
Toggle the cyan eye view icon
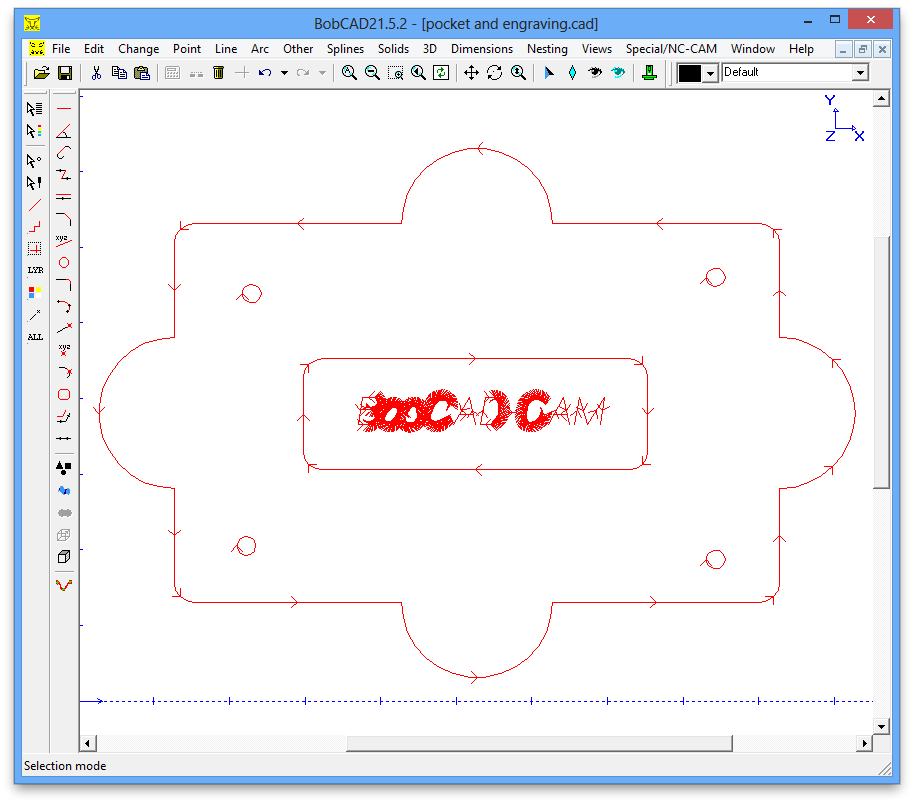[x=618, y=73]
